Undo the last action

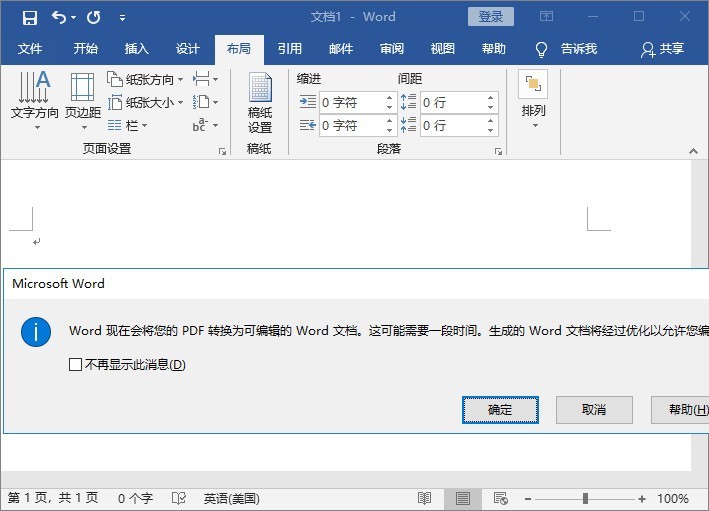click(59, 18)
